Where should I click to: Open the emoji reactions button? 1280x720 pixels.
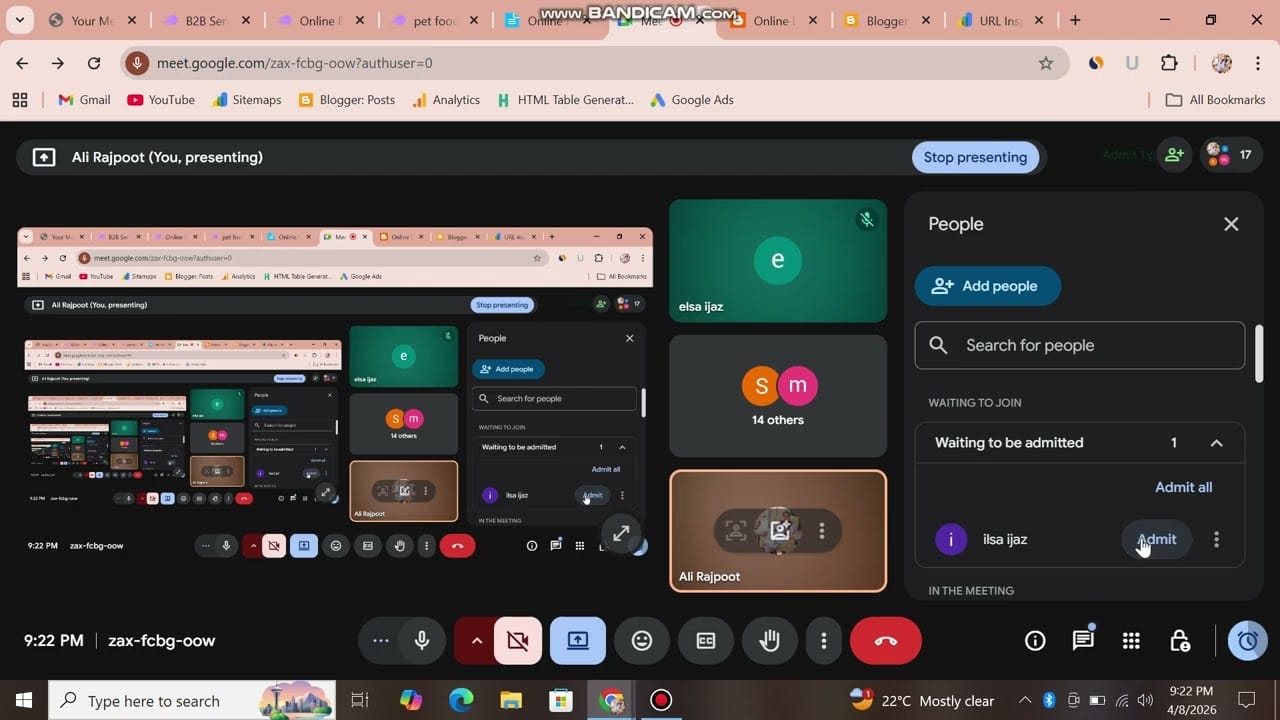(642, 641)
